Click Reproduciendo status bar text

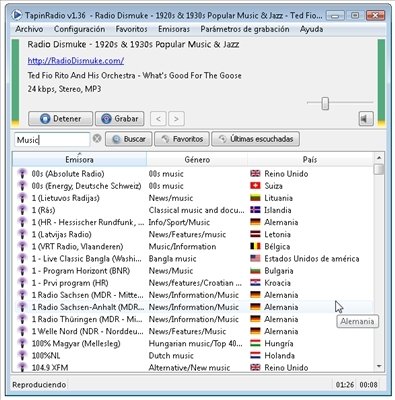point(39,385)
